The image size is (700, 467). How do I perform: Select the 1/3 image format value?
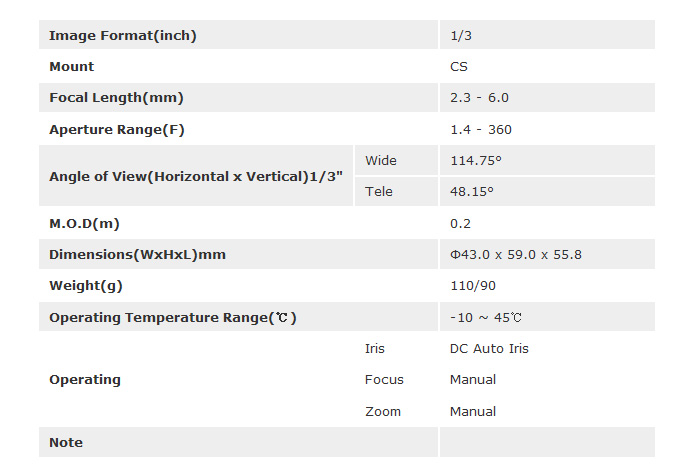[461, 36]
